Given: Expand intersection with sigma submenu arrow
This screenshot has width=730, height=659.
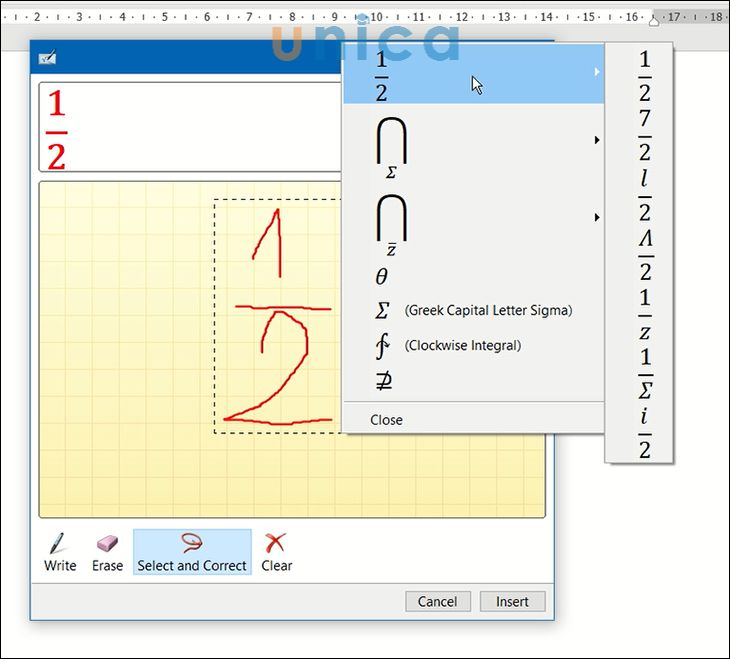Looking at the screenshot, I should (597, 140).
